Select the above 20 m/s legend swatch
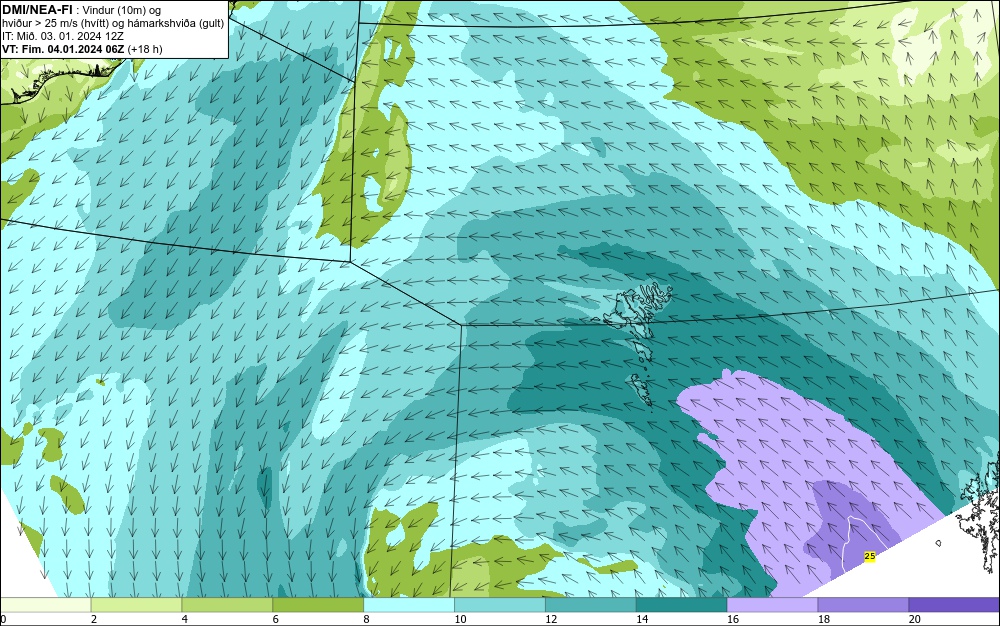 (954, 605)
